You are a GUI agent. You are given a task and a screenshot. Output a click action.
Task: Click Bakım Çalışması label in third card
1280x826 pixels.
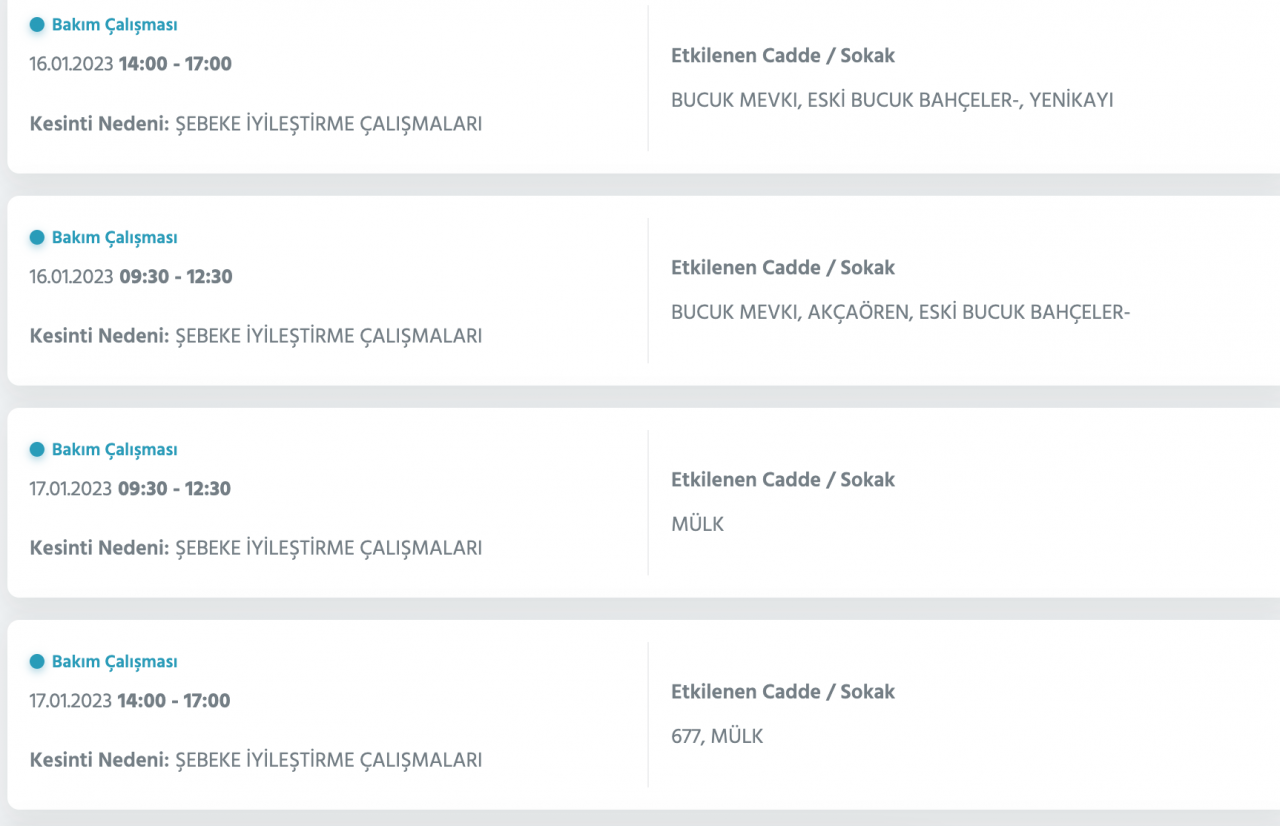(x=114, y=449)
